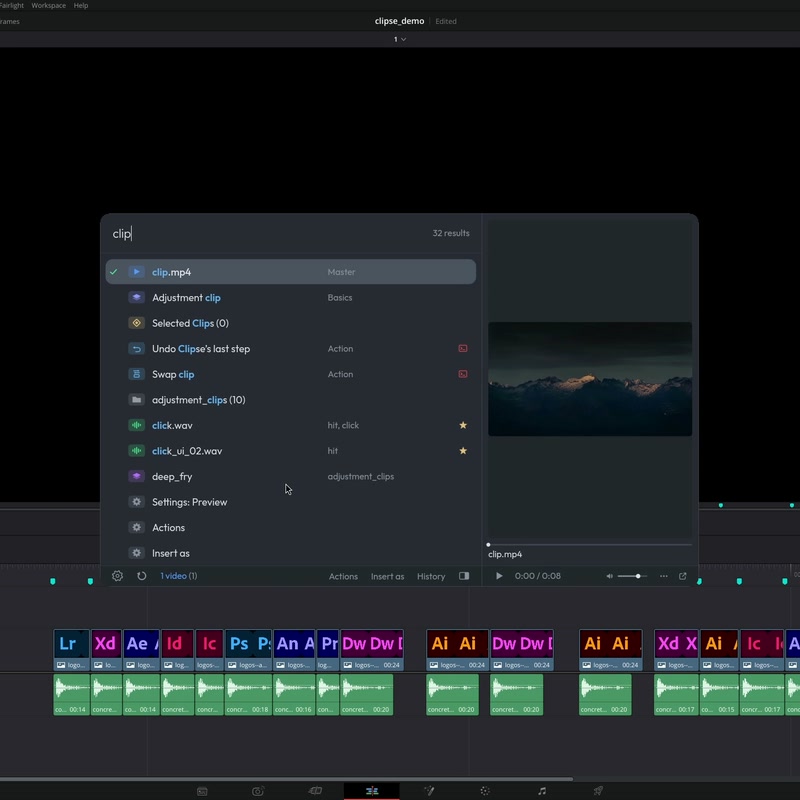Click the undo arrow icon on Undo Clipse's row

point(136,348)
